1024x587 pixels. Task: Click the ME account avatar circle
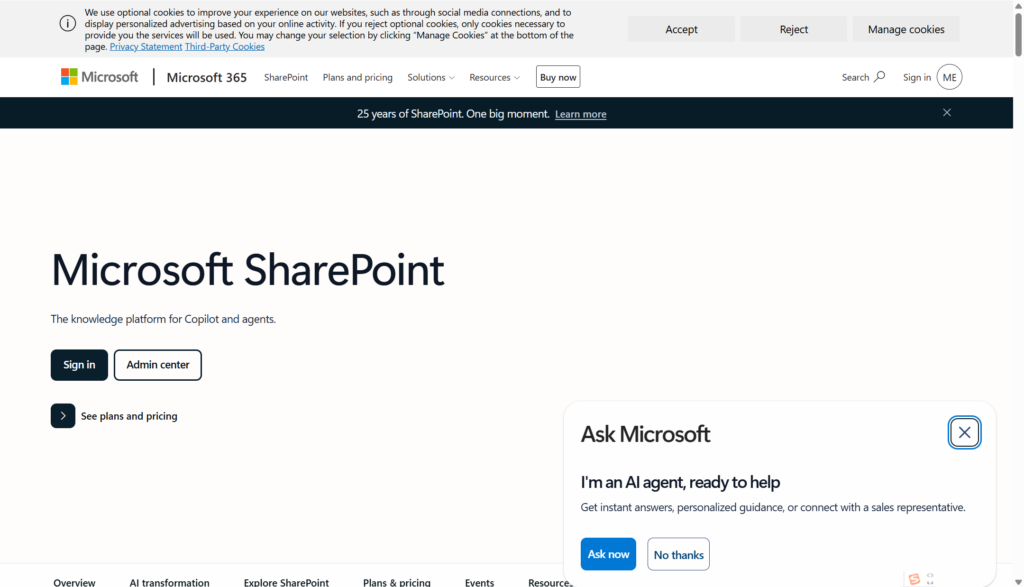point(949,77)
